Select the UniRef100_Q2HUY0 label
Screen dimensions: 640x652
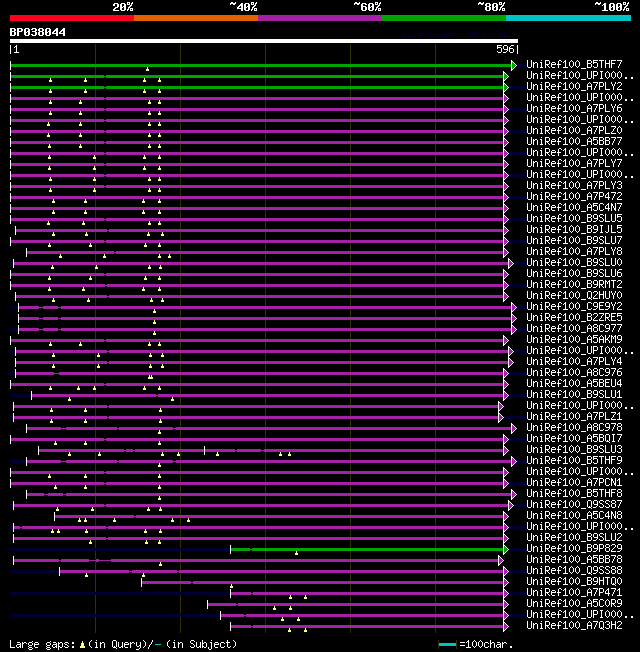point(574,296)
